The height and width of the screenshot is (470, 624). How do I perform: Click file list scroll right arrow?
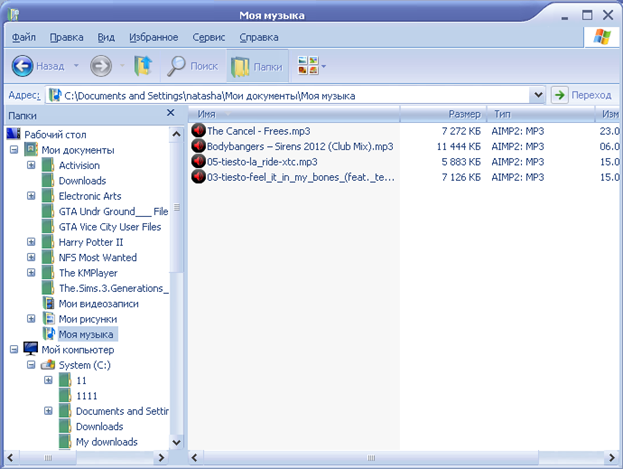612,458
